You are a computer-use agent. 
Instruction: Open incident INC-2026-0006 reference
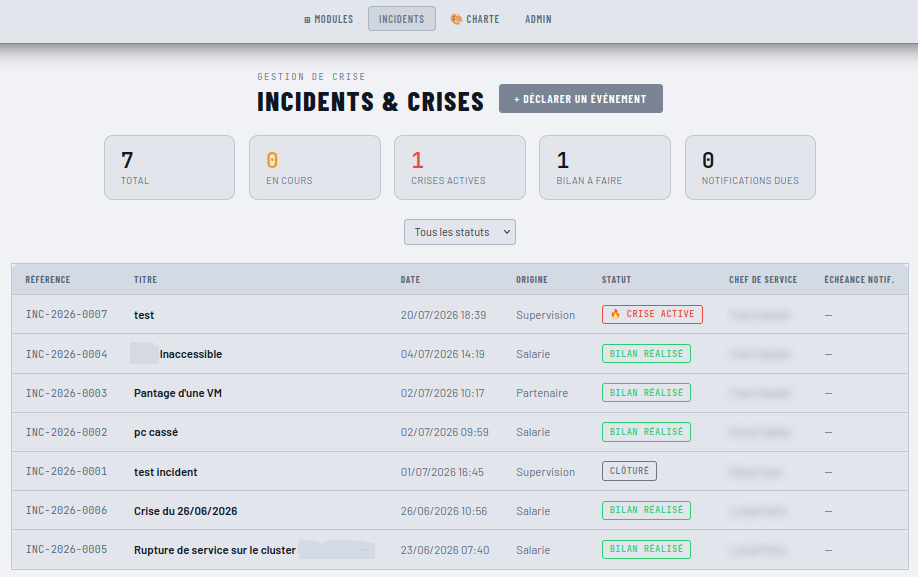[66, 510]
